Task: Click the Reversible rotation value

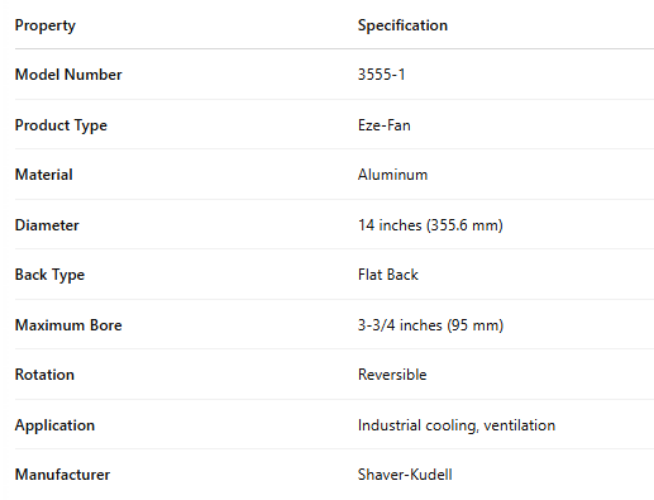Action: [392, 375]
